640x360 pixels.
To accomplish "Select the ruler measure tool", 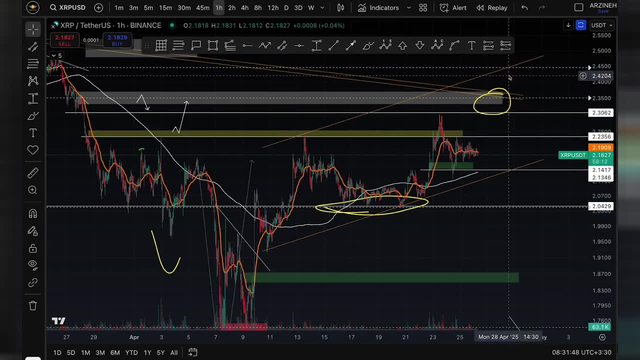I will tap(33, 173).
